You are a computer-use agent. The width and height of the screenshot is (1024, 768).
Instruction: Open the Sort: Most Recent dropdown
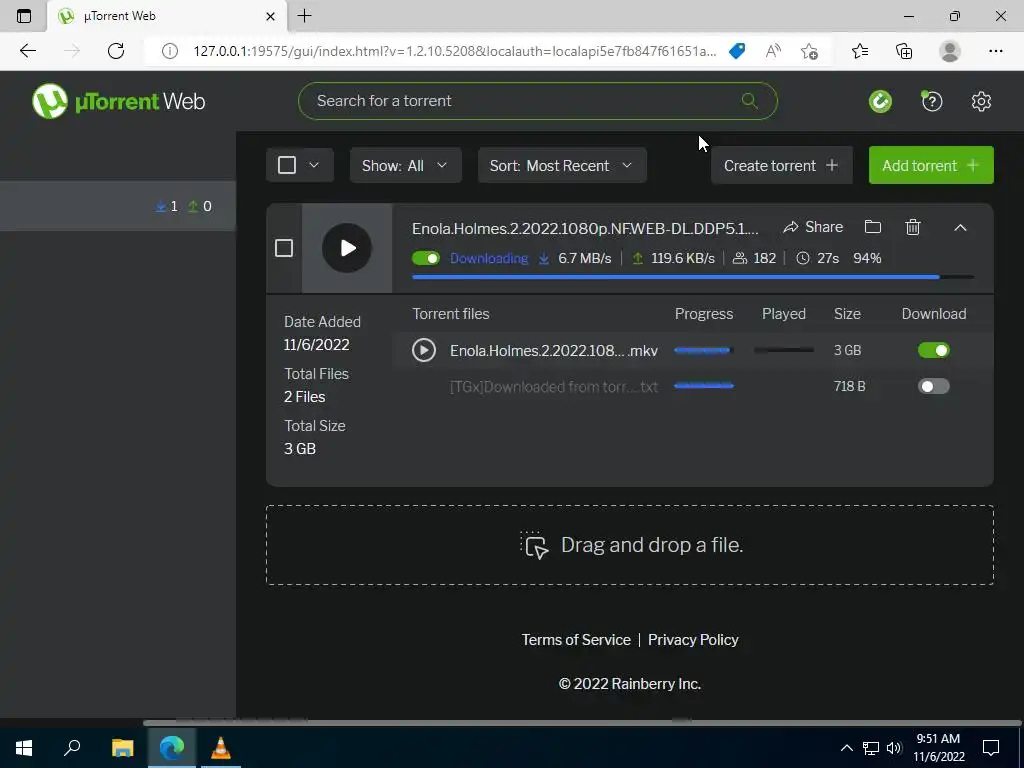[x=562, y=165]
